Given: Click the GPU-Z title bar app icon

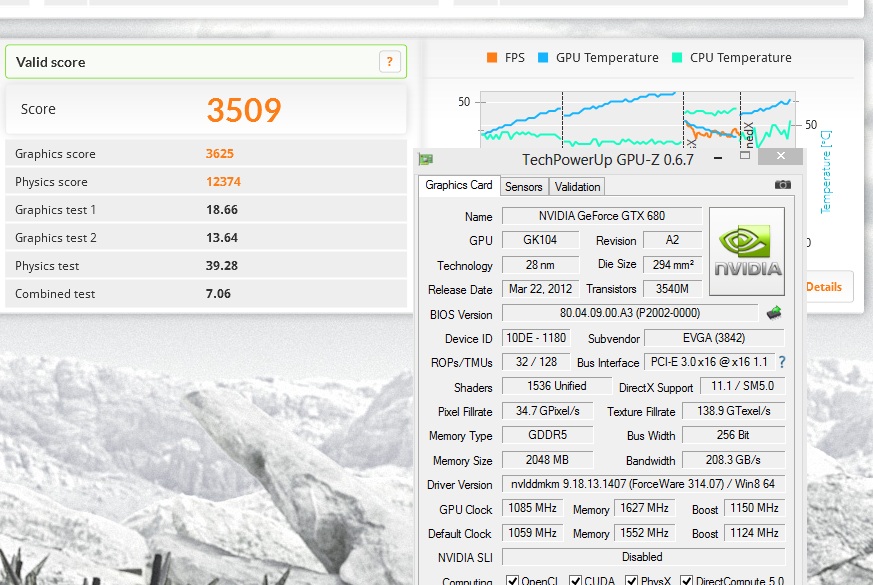Looking at the screenshot, I should tap(426, 160).
